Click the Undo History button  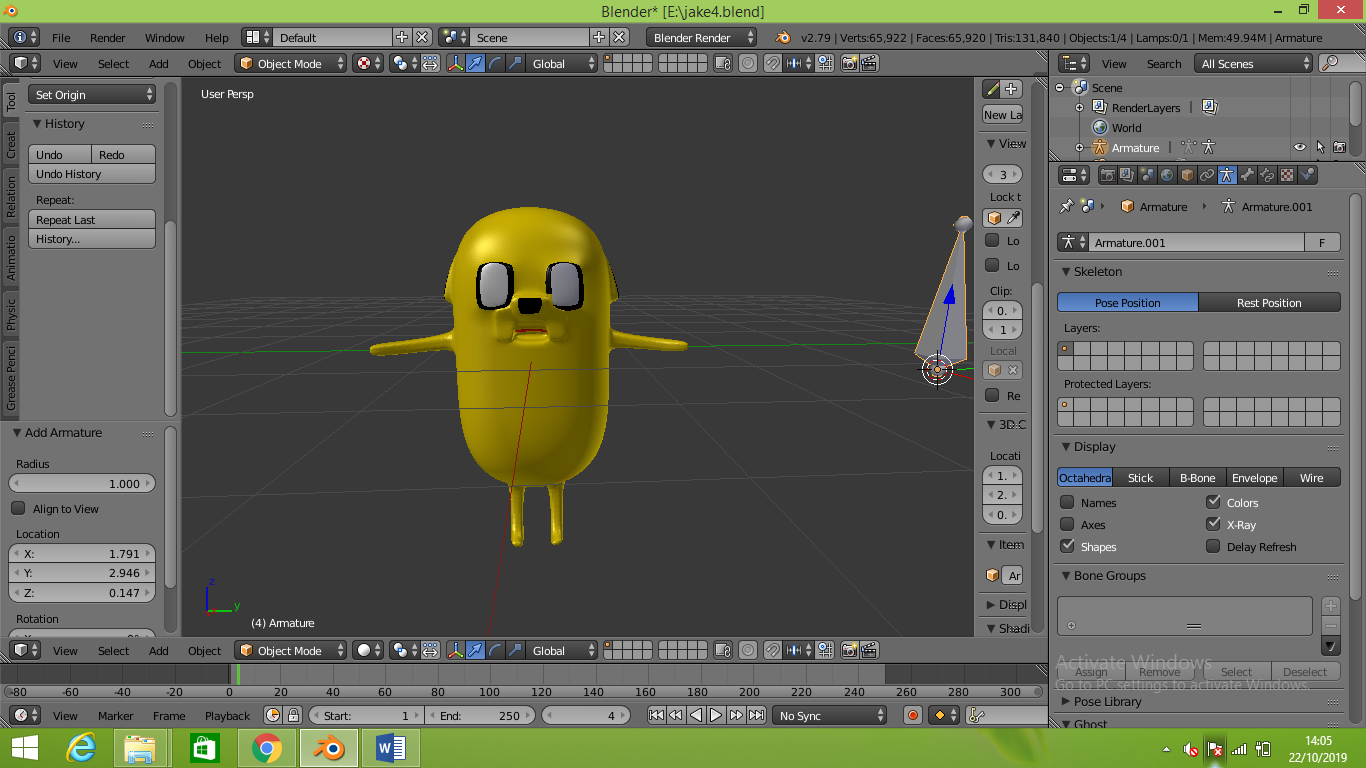click(92, 173)
